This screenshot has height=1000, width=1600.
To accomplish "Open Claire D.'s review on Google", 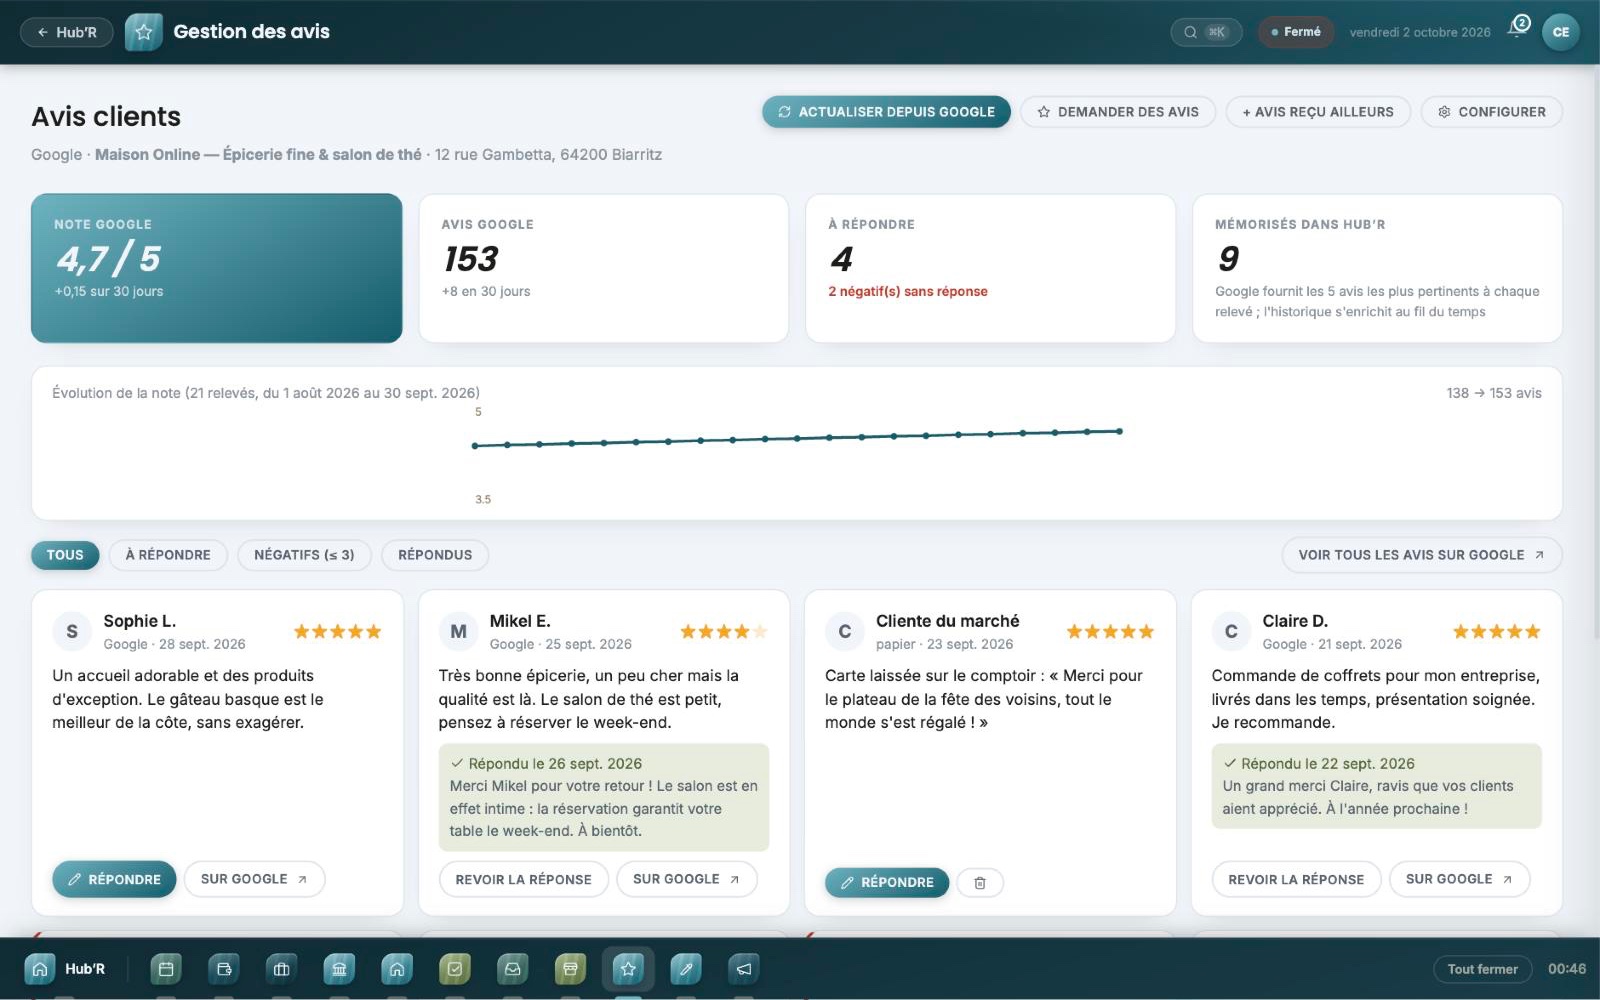I will (x=1459, y=879).
